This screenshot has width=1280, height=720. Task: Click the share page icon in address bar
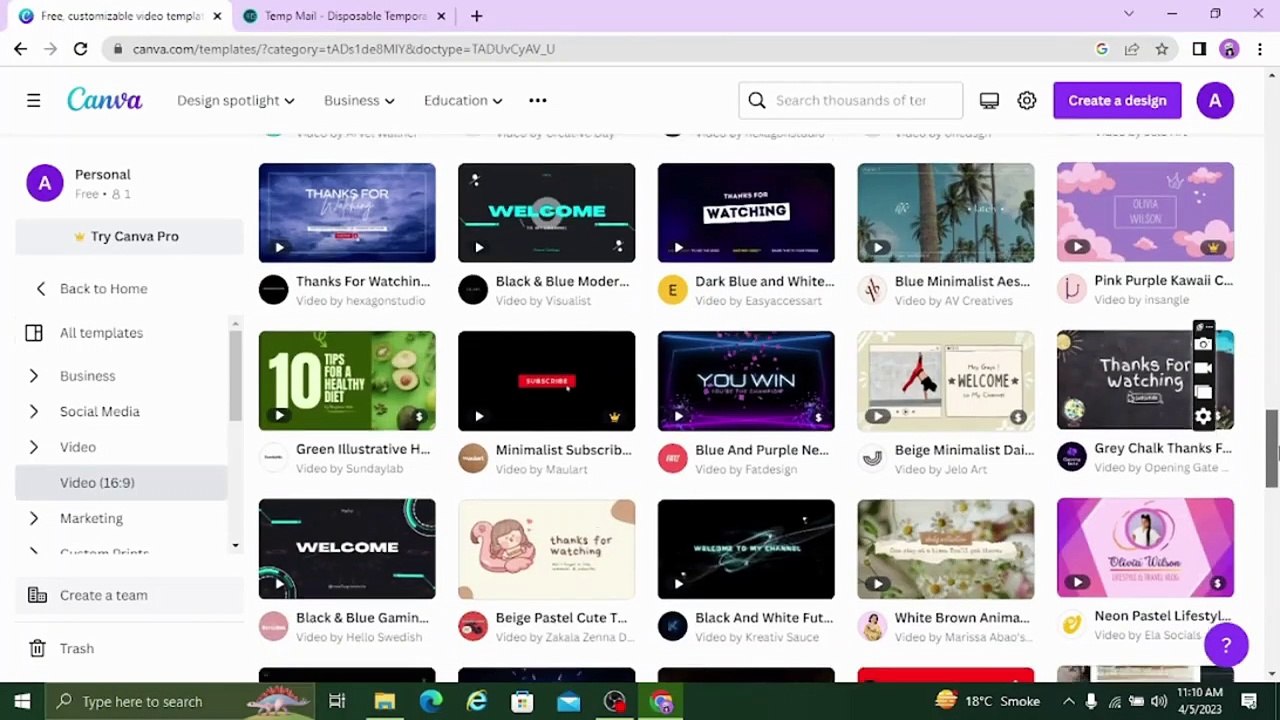pos(1131,48)
